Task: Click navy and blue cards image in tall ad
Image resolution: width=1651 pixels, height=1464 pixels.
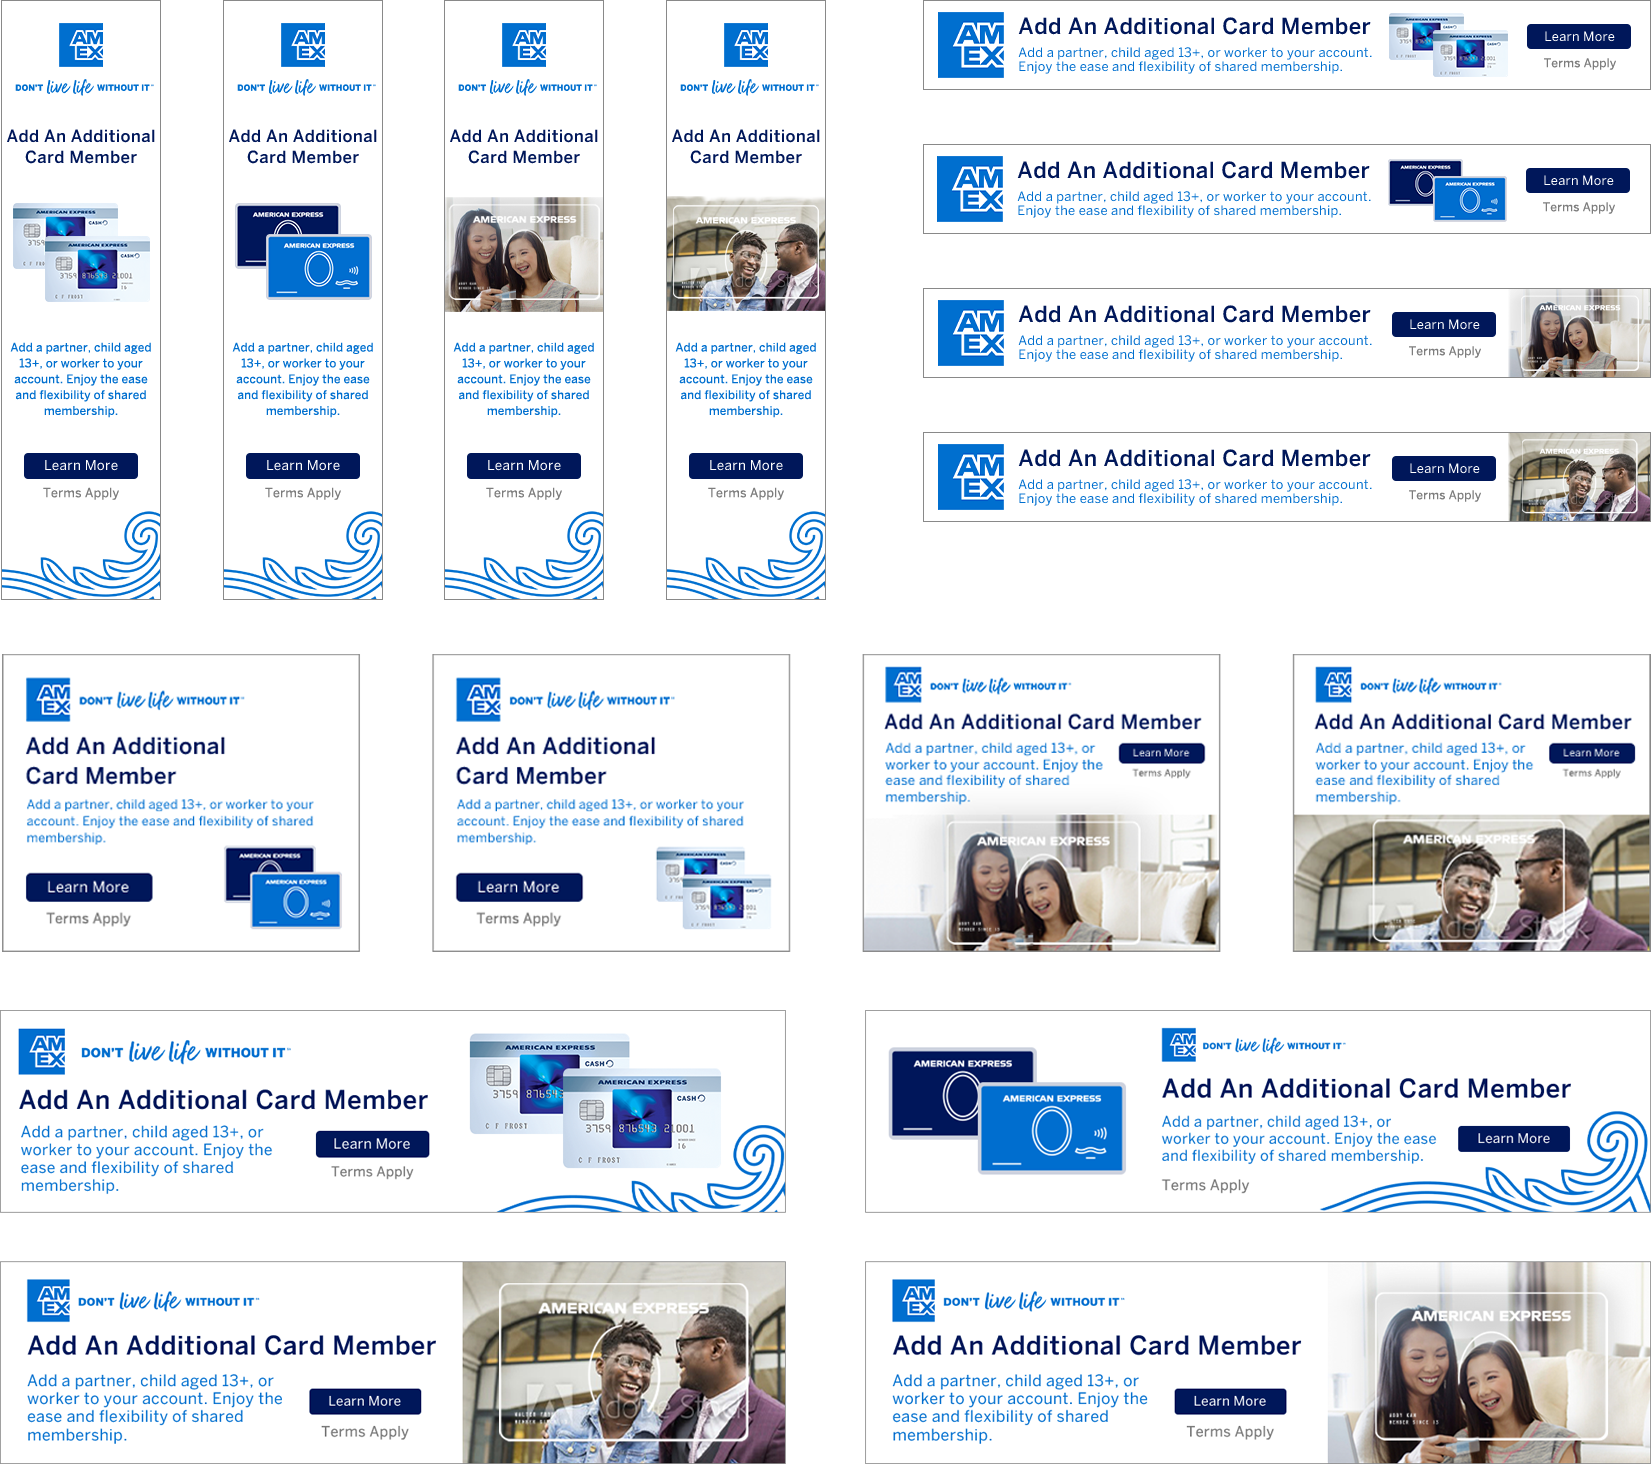Action: [303, 252]
